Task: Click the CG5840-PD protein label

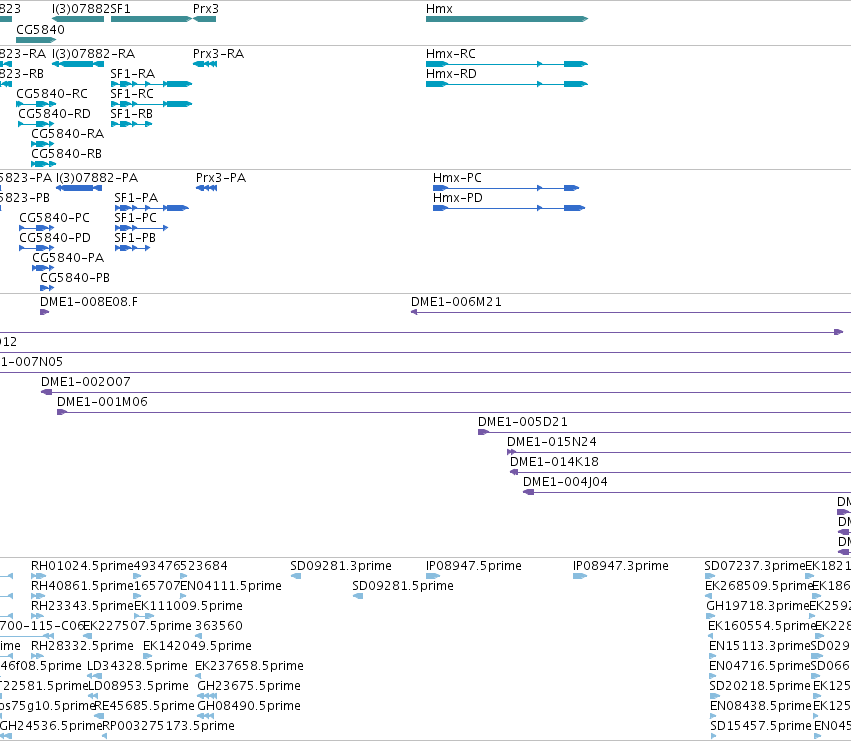Action: (x=55, y=238)
